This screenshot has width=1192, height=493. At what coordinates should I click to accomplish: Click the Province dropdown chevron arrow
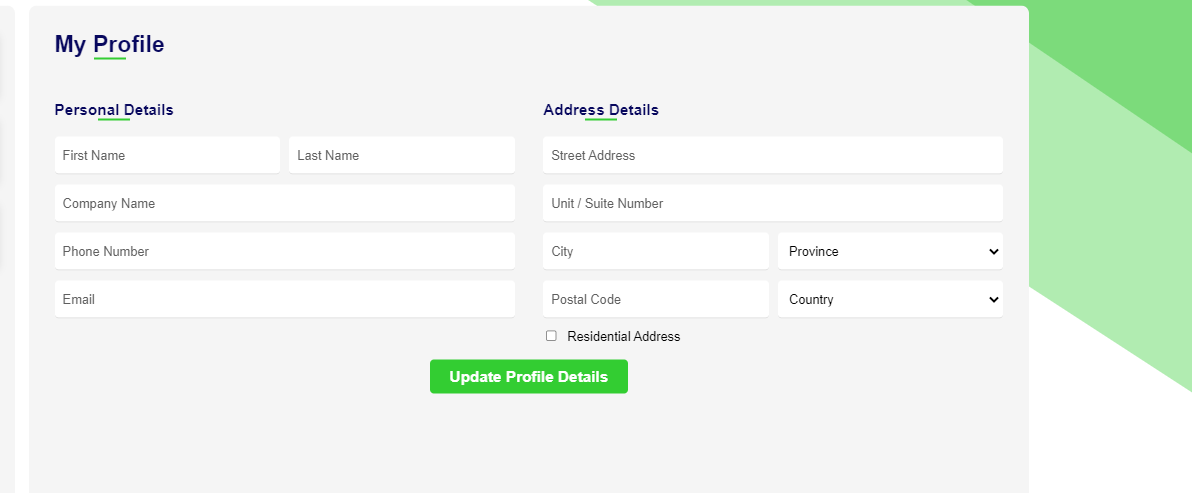[x=993, y=252]
